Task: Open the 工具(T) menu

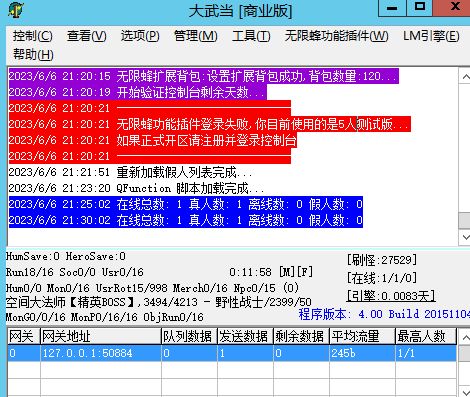Action: 251,36
